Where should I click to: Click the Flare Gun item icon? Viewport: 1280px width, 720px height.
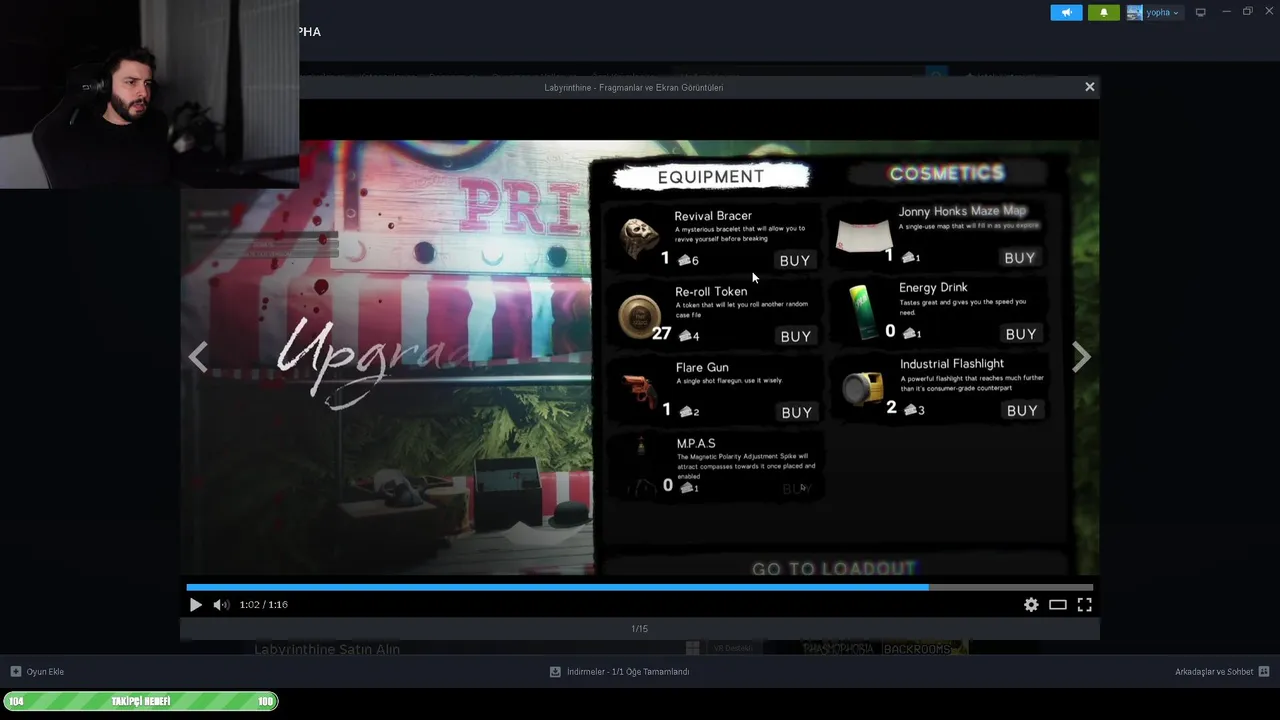click(x=640, y=390)
